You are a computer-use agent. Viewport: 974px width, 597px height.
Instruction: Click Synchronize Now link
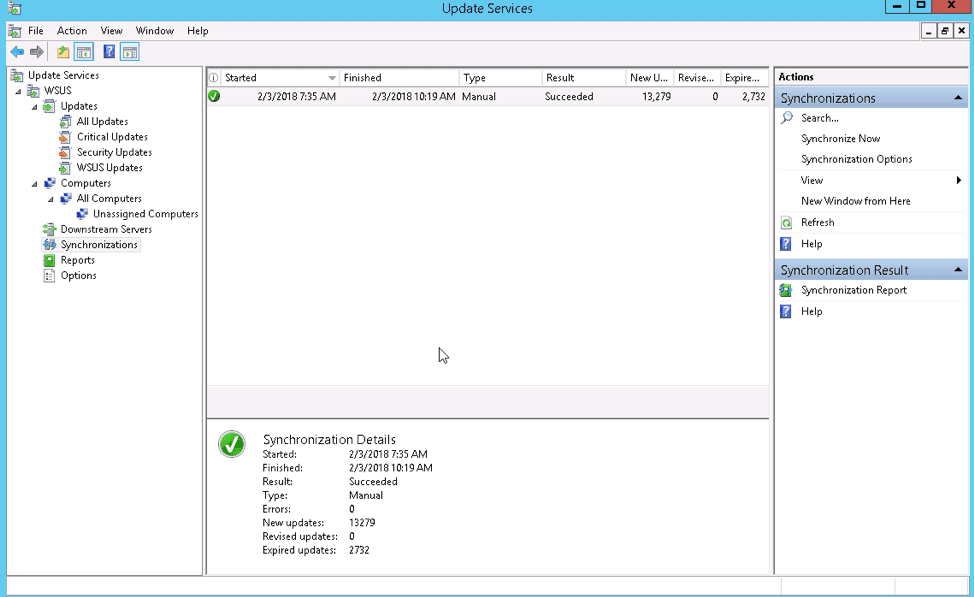(840, 139)
